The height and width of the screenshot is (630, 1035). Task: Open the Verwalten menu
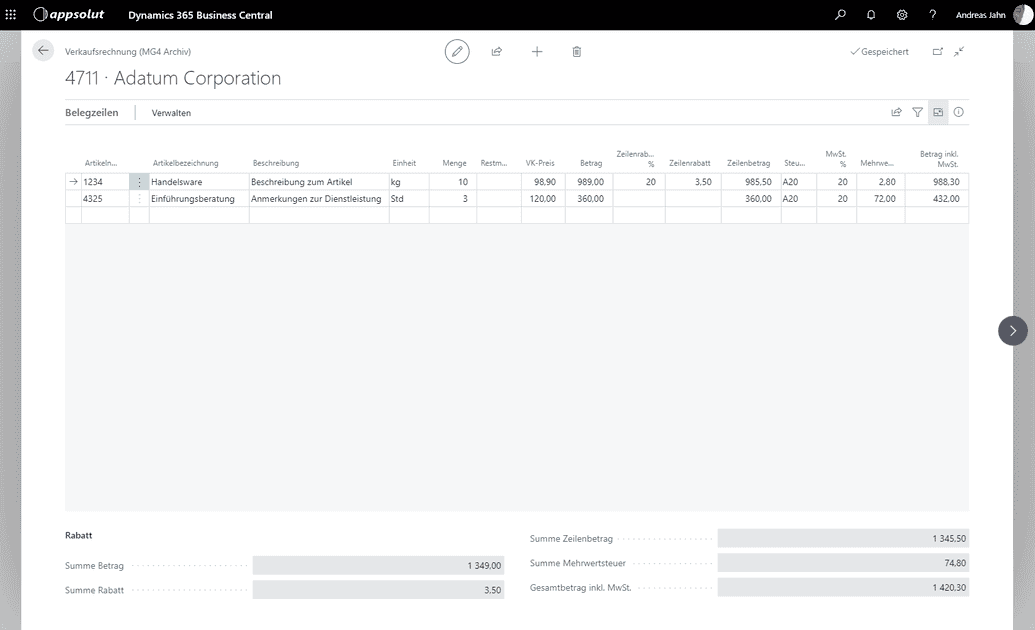point(171,113)
